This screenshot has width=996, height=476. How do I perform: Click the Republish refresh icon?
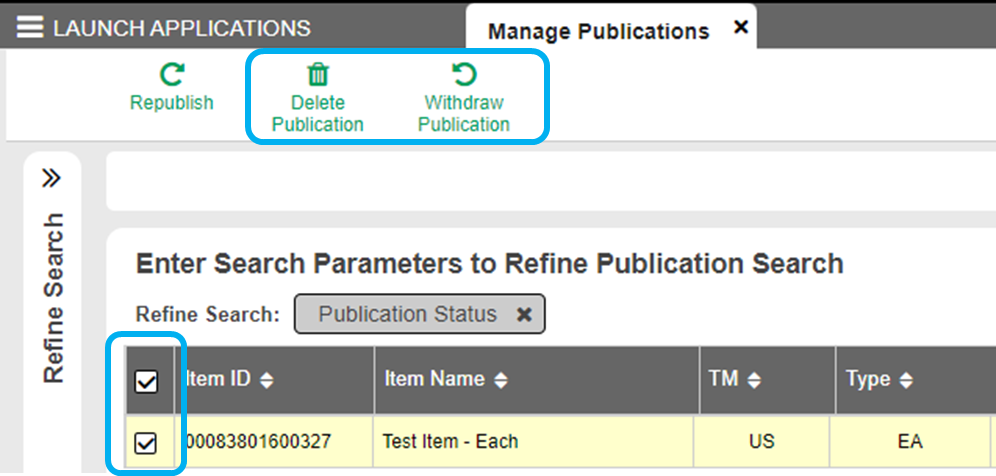[172, 74]
